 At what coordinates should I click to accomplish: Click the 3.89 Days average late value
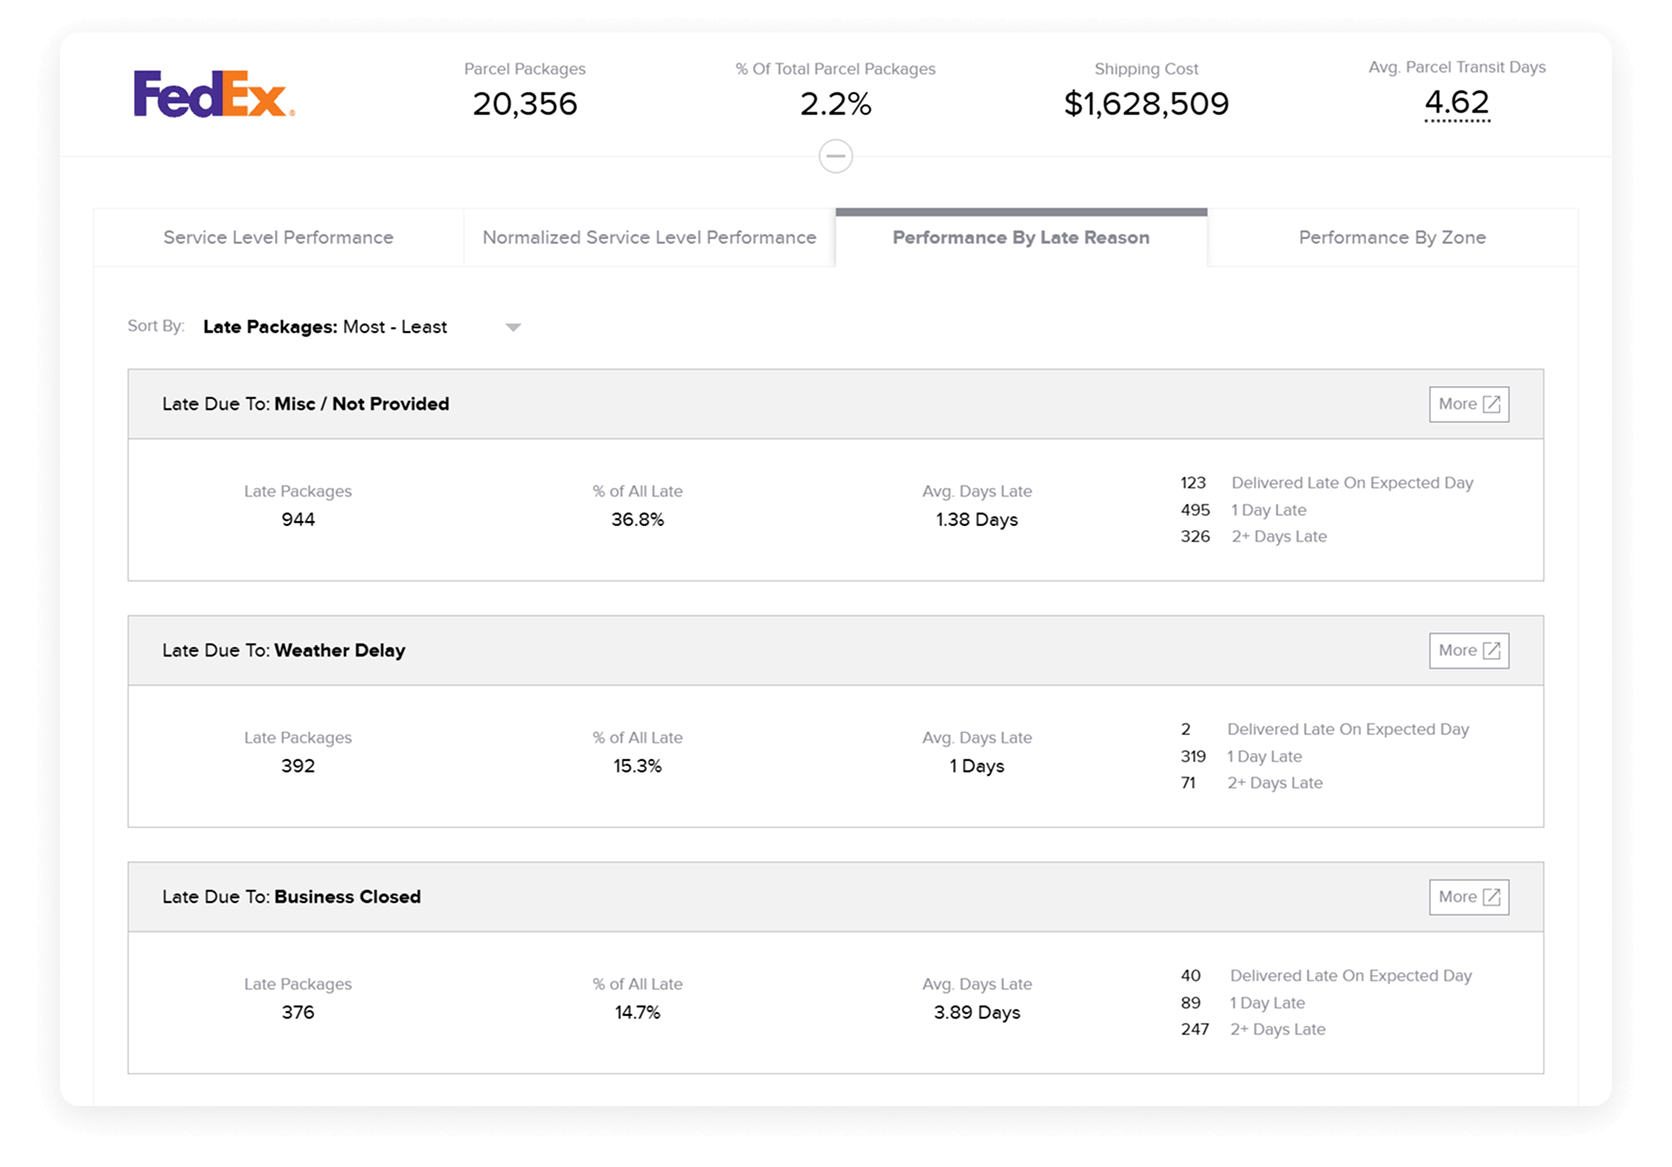[x=977, y=1013]
